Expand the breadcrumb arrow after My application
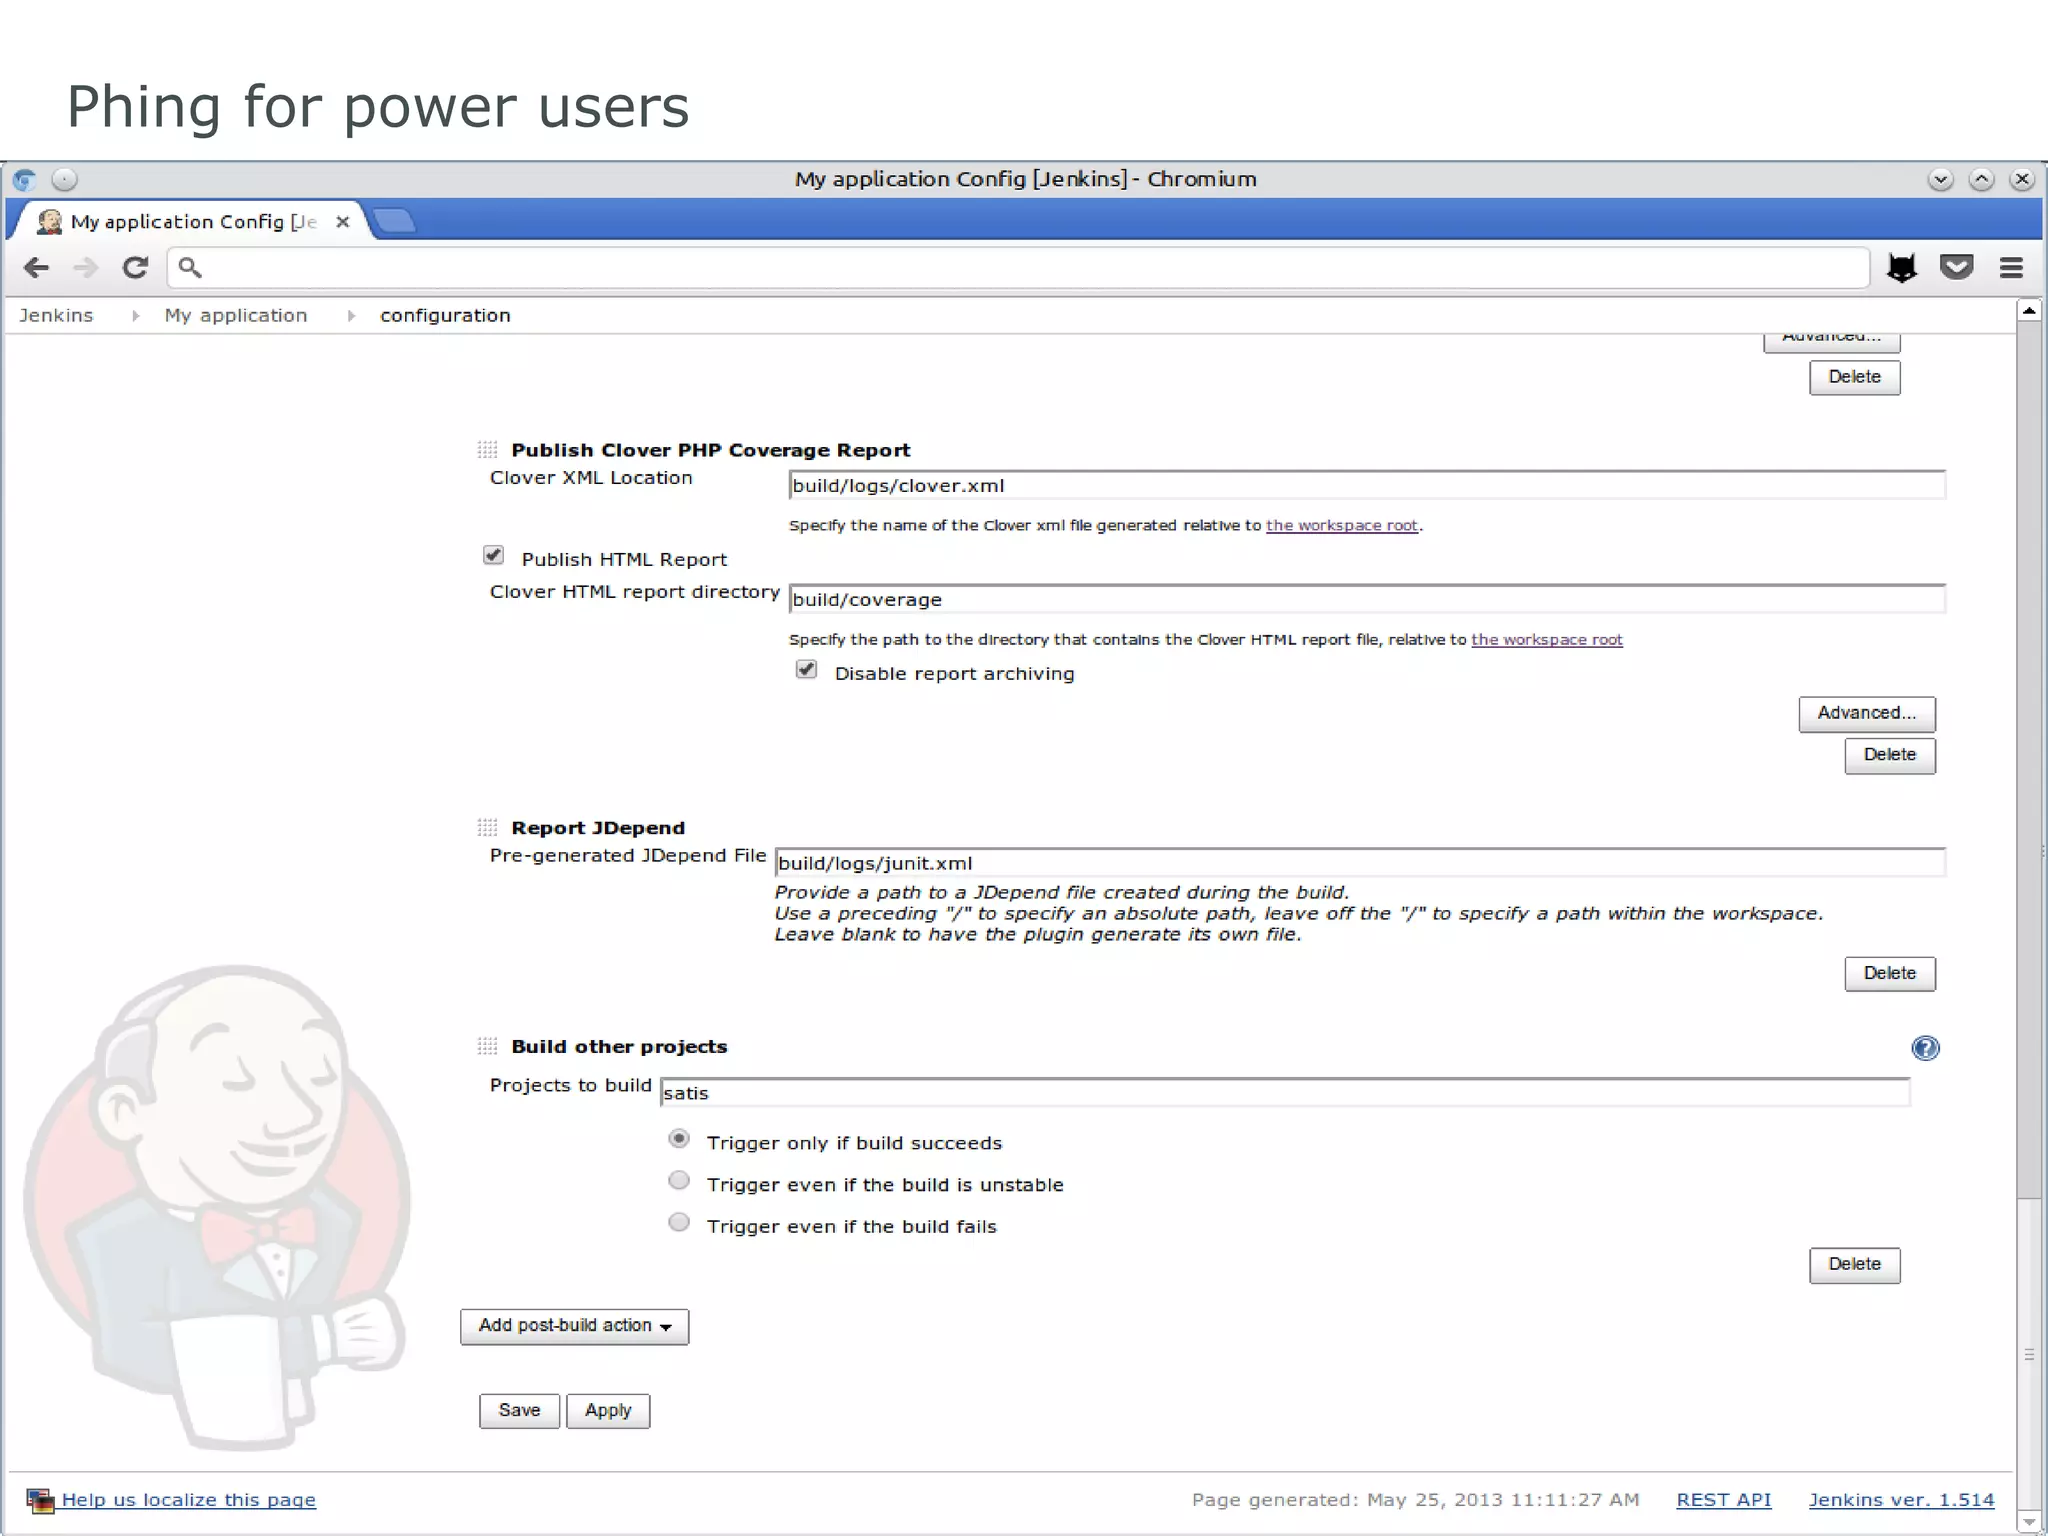This screenshot has width=2048, height=1536. 351,316
